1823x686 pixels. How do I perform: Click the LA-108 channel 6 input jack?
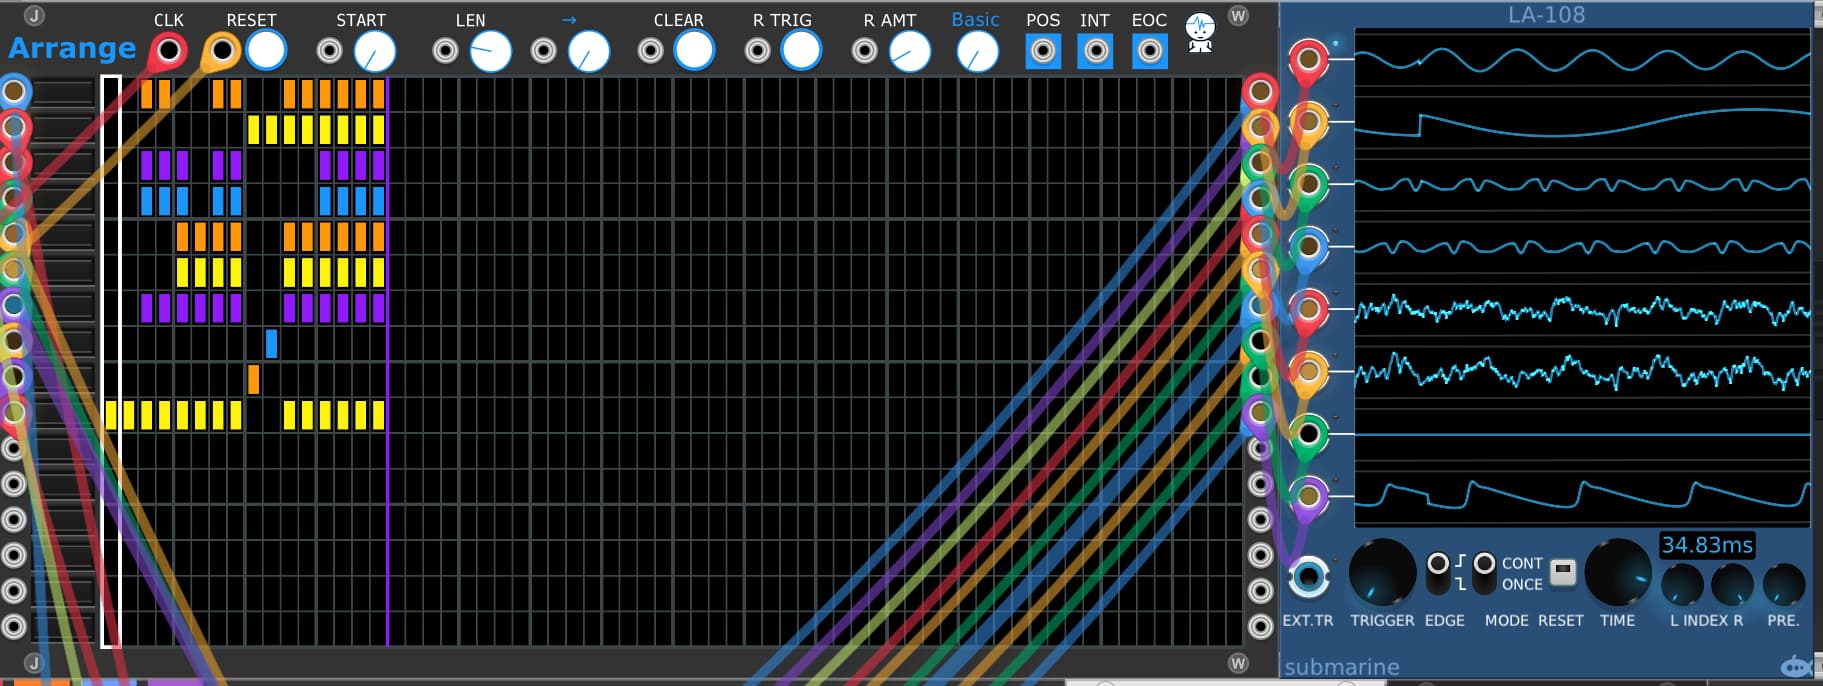(1308, 371)
